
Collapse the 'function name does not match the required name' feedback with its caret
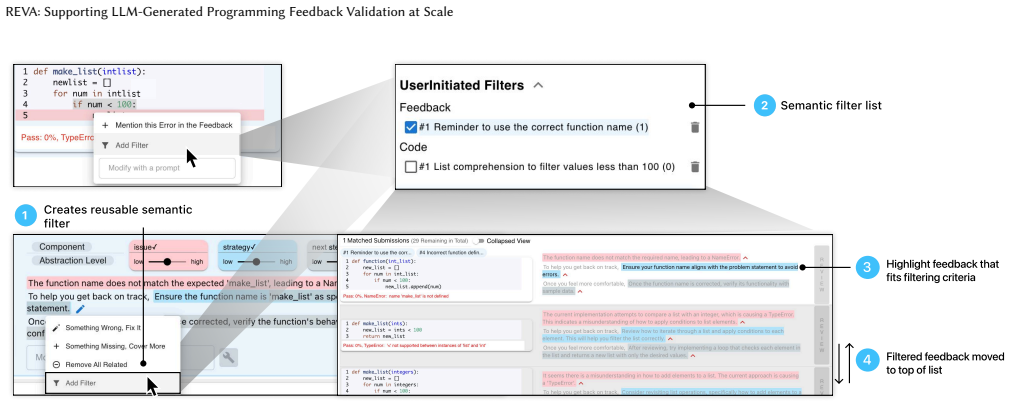point(745,257)
